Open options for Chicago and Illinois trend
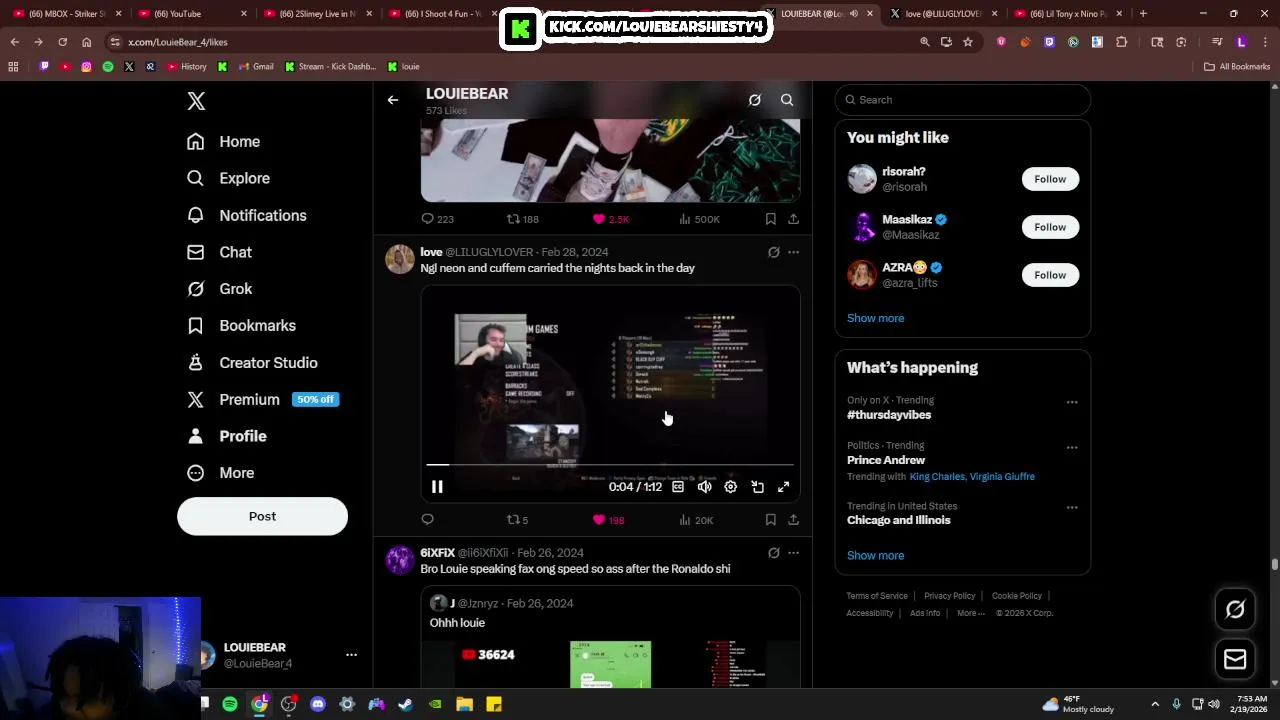 1072,507
